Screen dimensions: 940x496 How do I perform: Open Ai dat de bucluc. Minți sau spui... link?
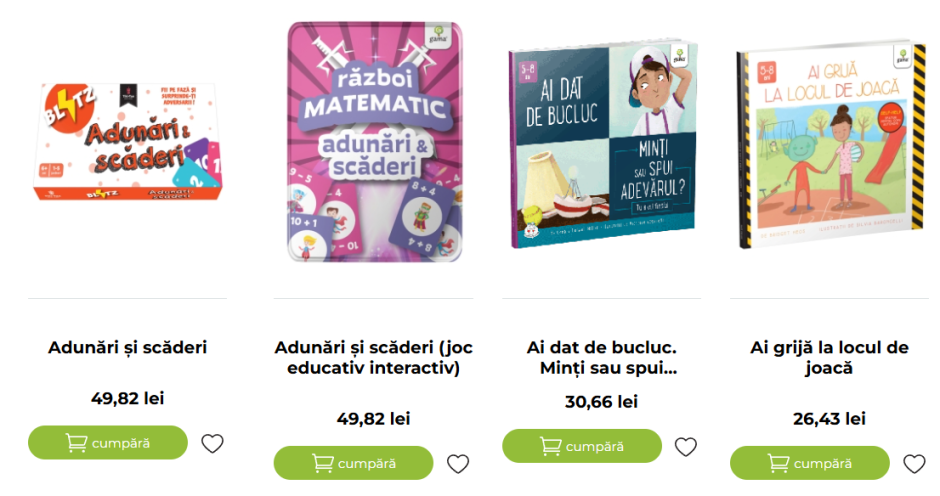[x=602, y=357]
